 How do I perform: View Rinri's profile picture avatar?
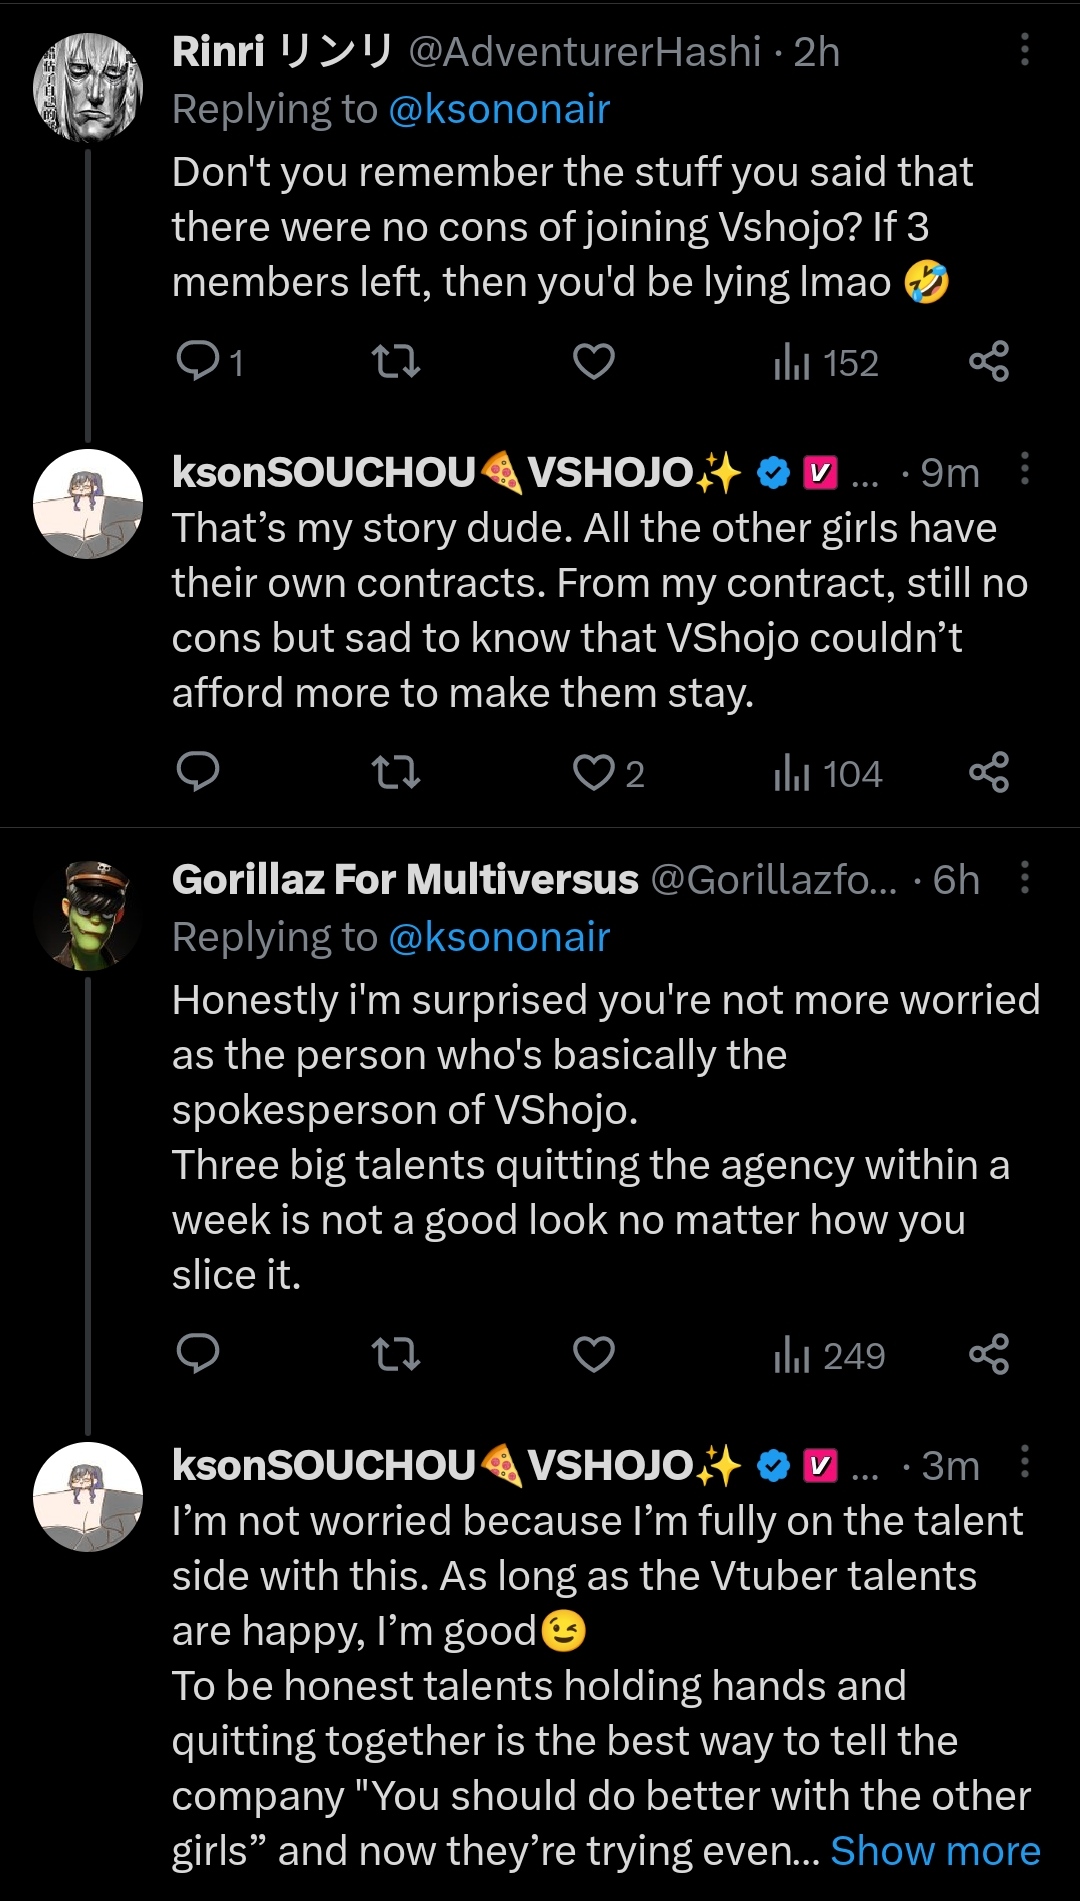(88, 88)
